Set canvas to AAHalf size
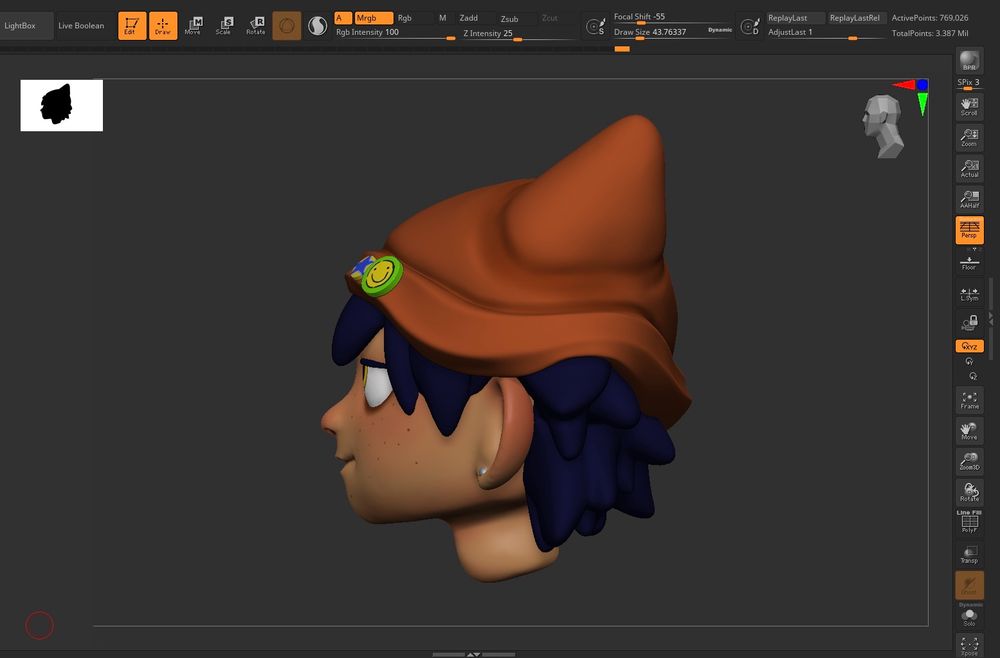Screen dimensions: 1000x658 pos(969,199)
